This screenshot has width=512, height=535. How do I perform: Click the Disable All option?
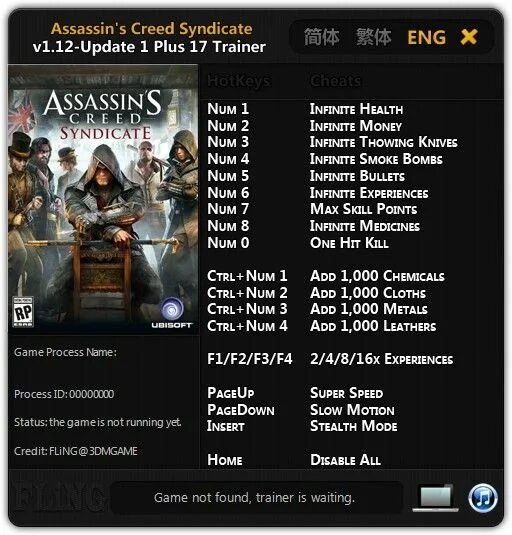coord(345,460)
